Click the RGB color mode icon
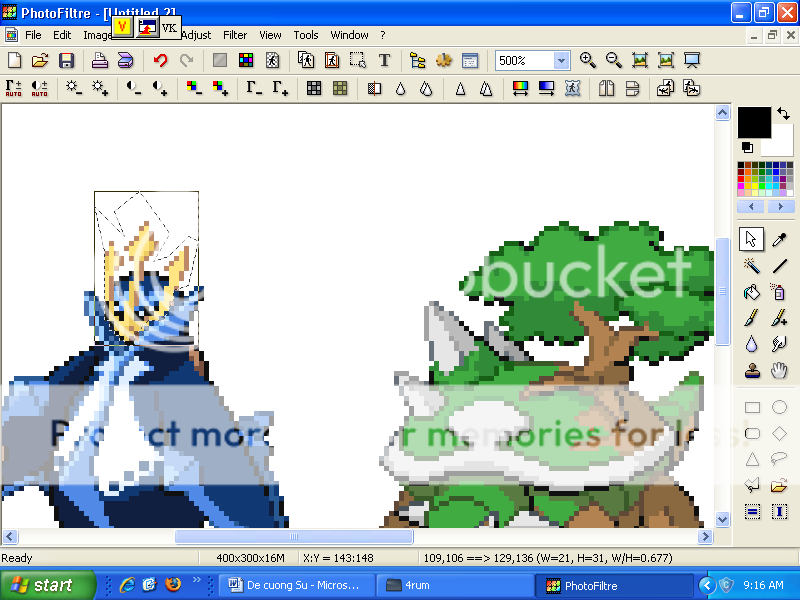This screenshot has height=600, width=800. [x=246, y=60]
